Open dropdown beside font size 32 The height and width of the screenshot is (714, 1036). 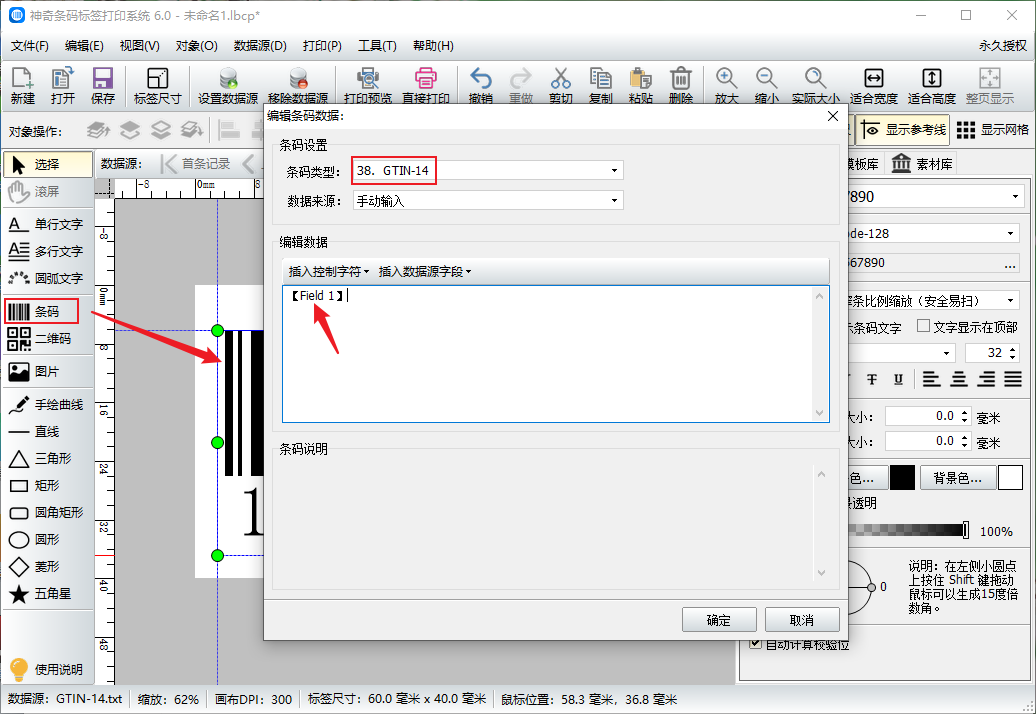[x=946, y=353]
